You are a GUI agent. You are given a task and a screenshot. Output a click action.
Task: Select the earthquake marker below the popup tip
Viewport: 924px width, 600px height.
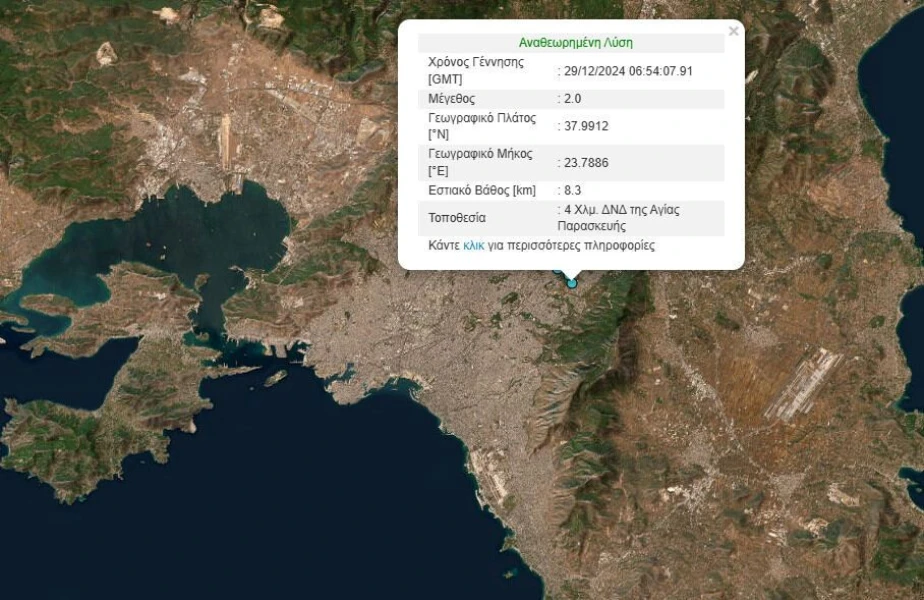pyautogui.click(x=572, y=283)
